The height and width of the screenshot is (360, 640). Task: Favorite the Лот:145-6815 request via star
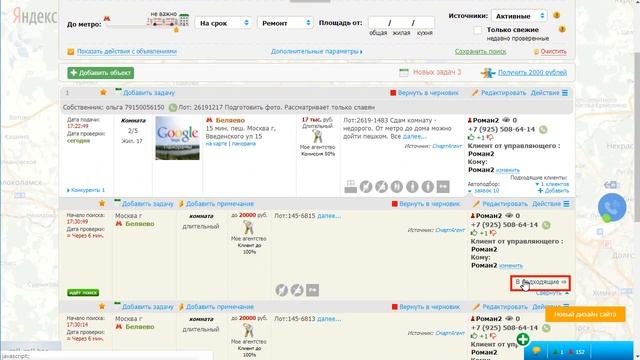pos(102,203)
